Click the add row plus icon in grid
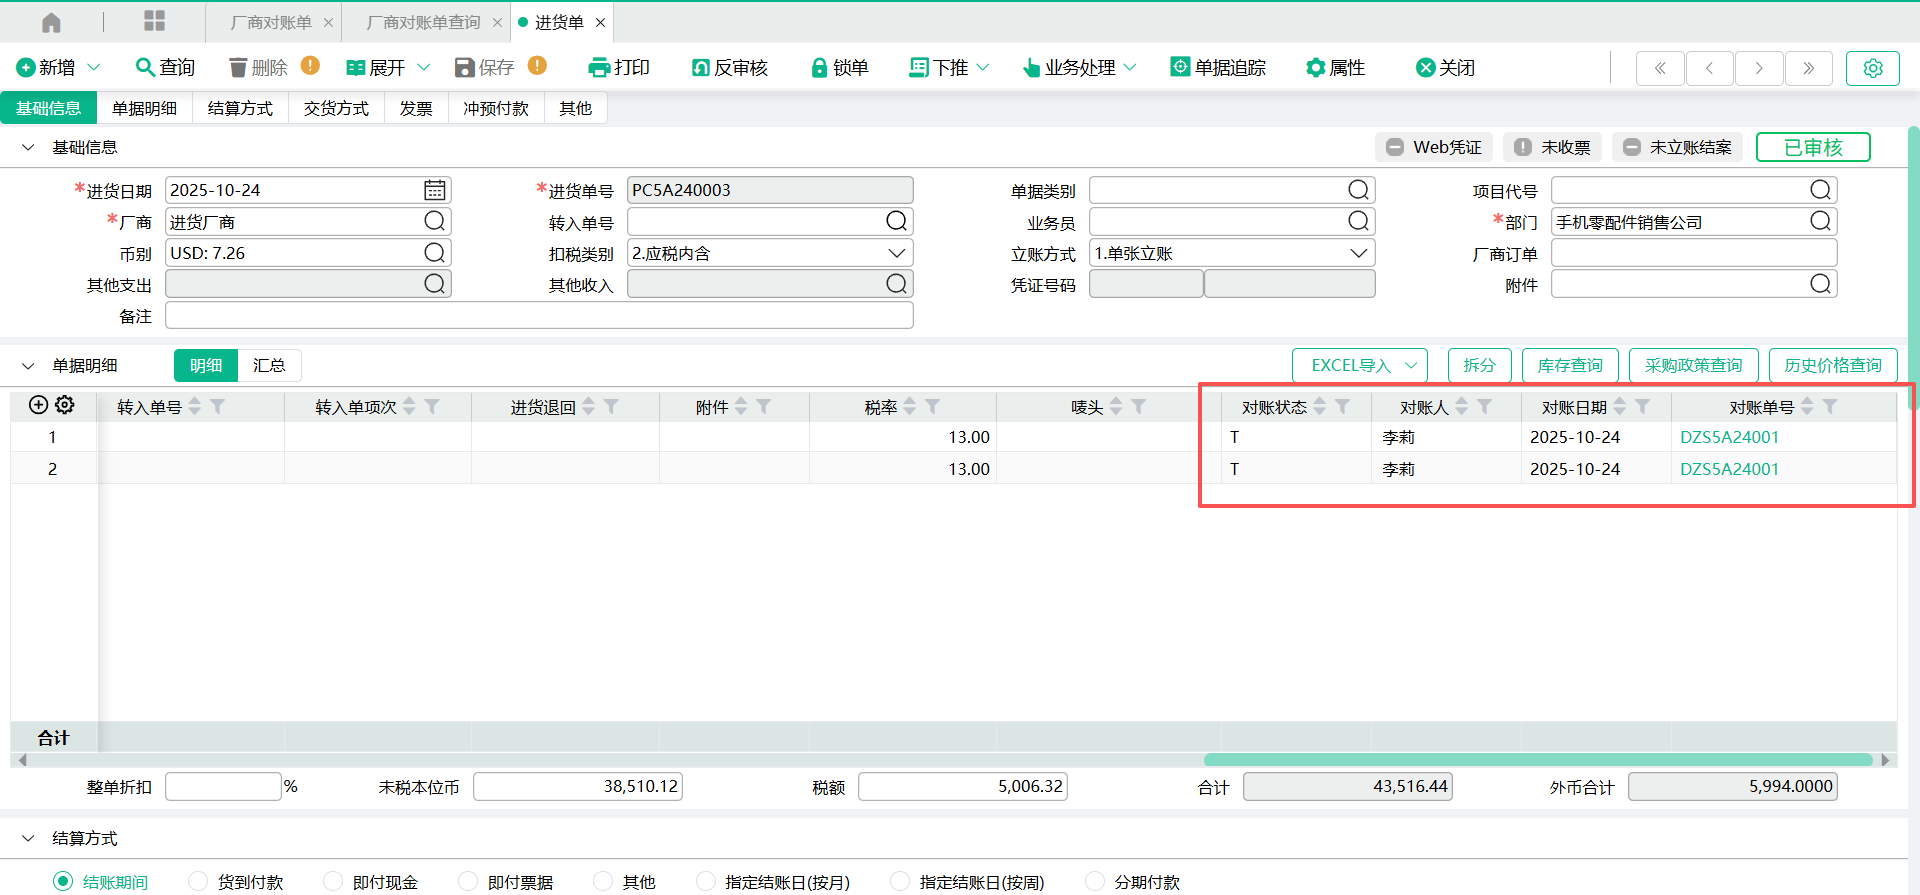The height and width of the screenshot is (895, 1920). click(x=38, y=405)
